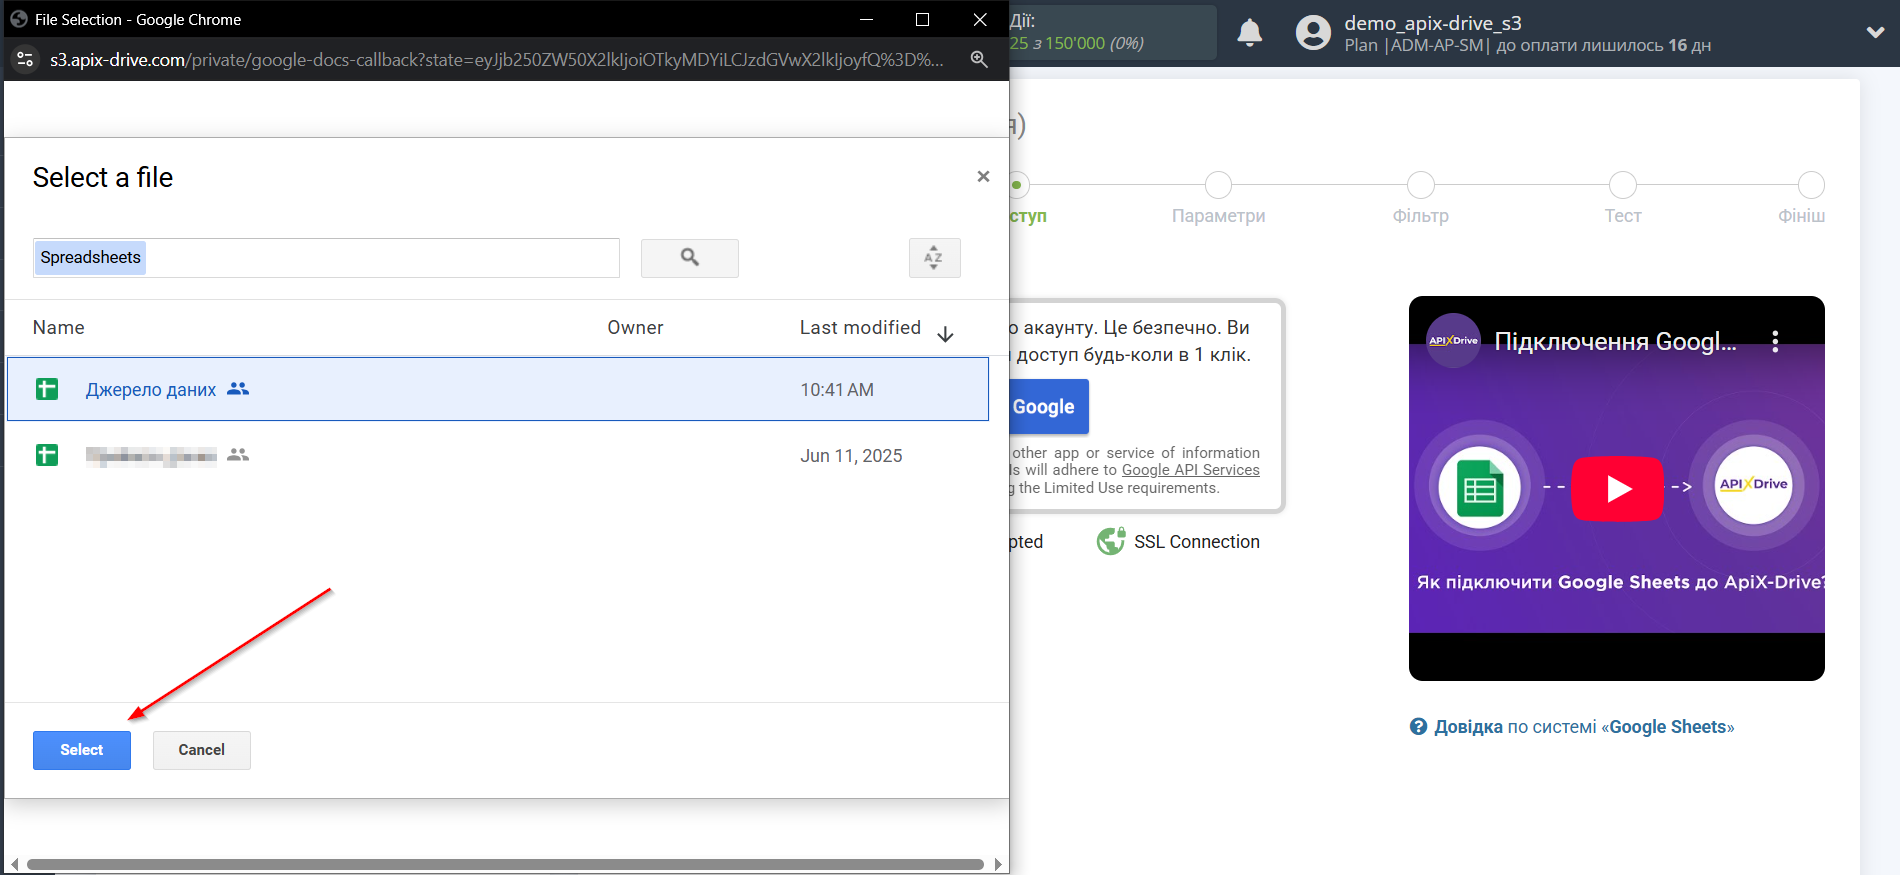
Task: Click the 10:41 AM modified time
Action: pyautogui.click(x=837, y=390)
